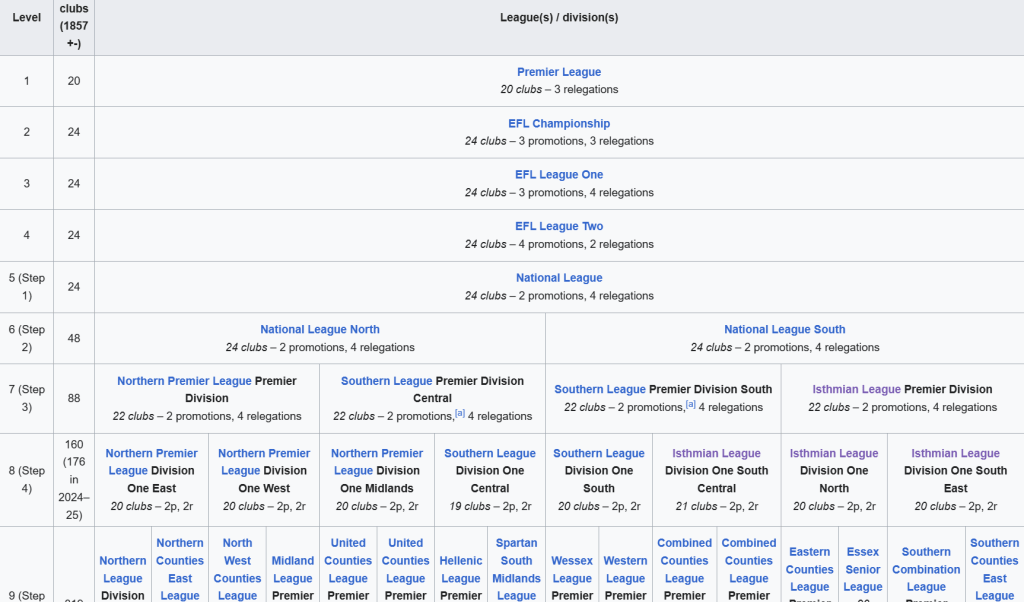Viewport: 1024px width, 602px height.
Task: Select the National League link at level 5
Action: 559,278
